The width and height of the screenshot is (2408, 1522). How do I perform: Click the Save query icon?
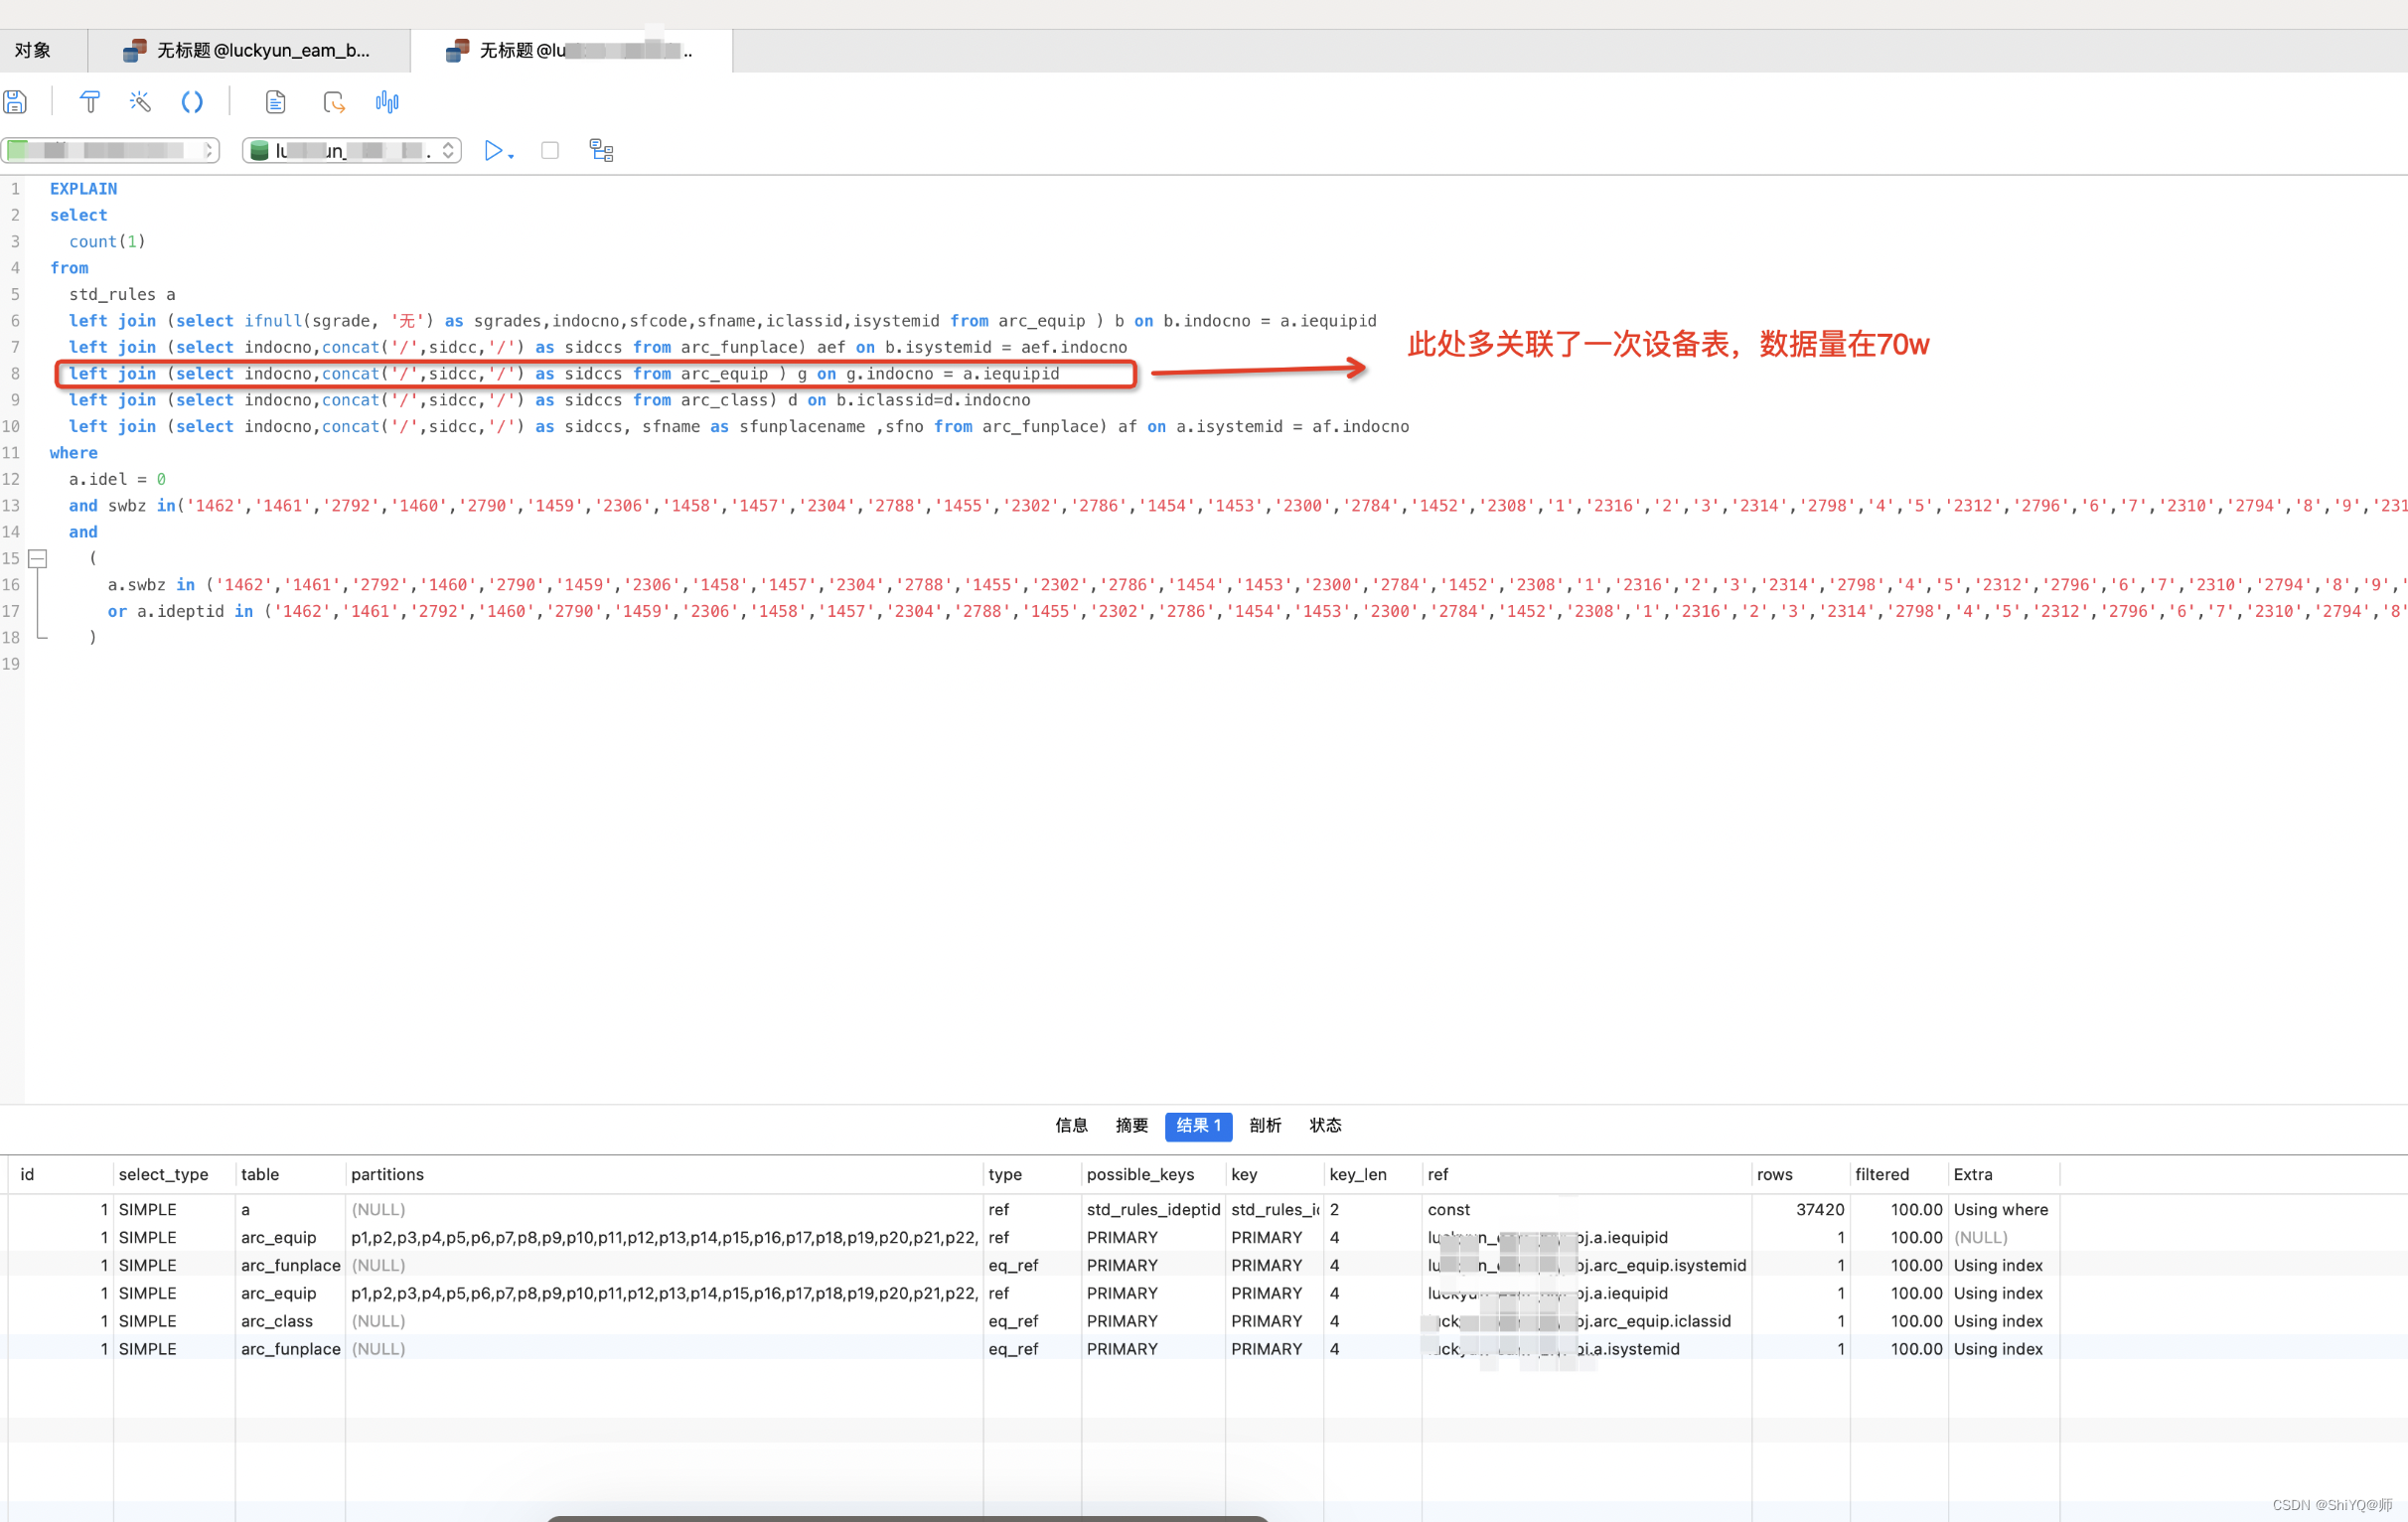pos(15,102)
